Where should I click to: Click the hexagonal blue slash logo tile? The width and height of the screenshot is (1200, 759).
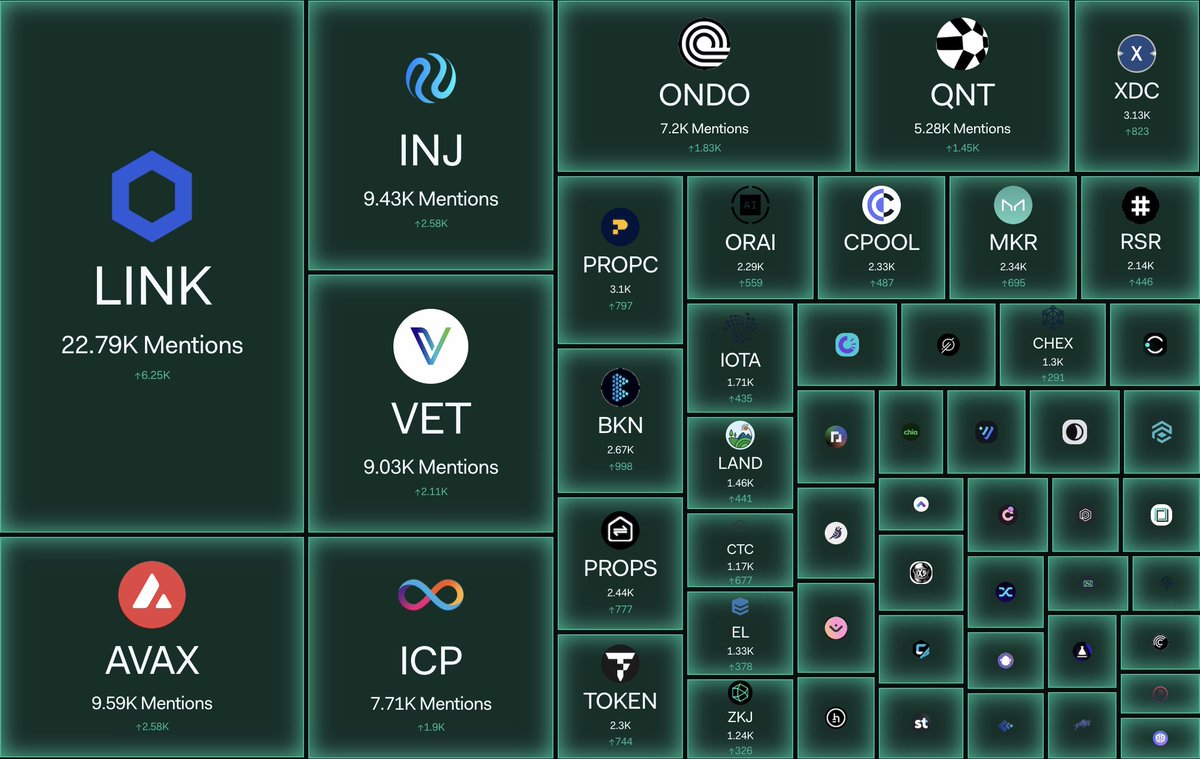[921, 649]
